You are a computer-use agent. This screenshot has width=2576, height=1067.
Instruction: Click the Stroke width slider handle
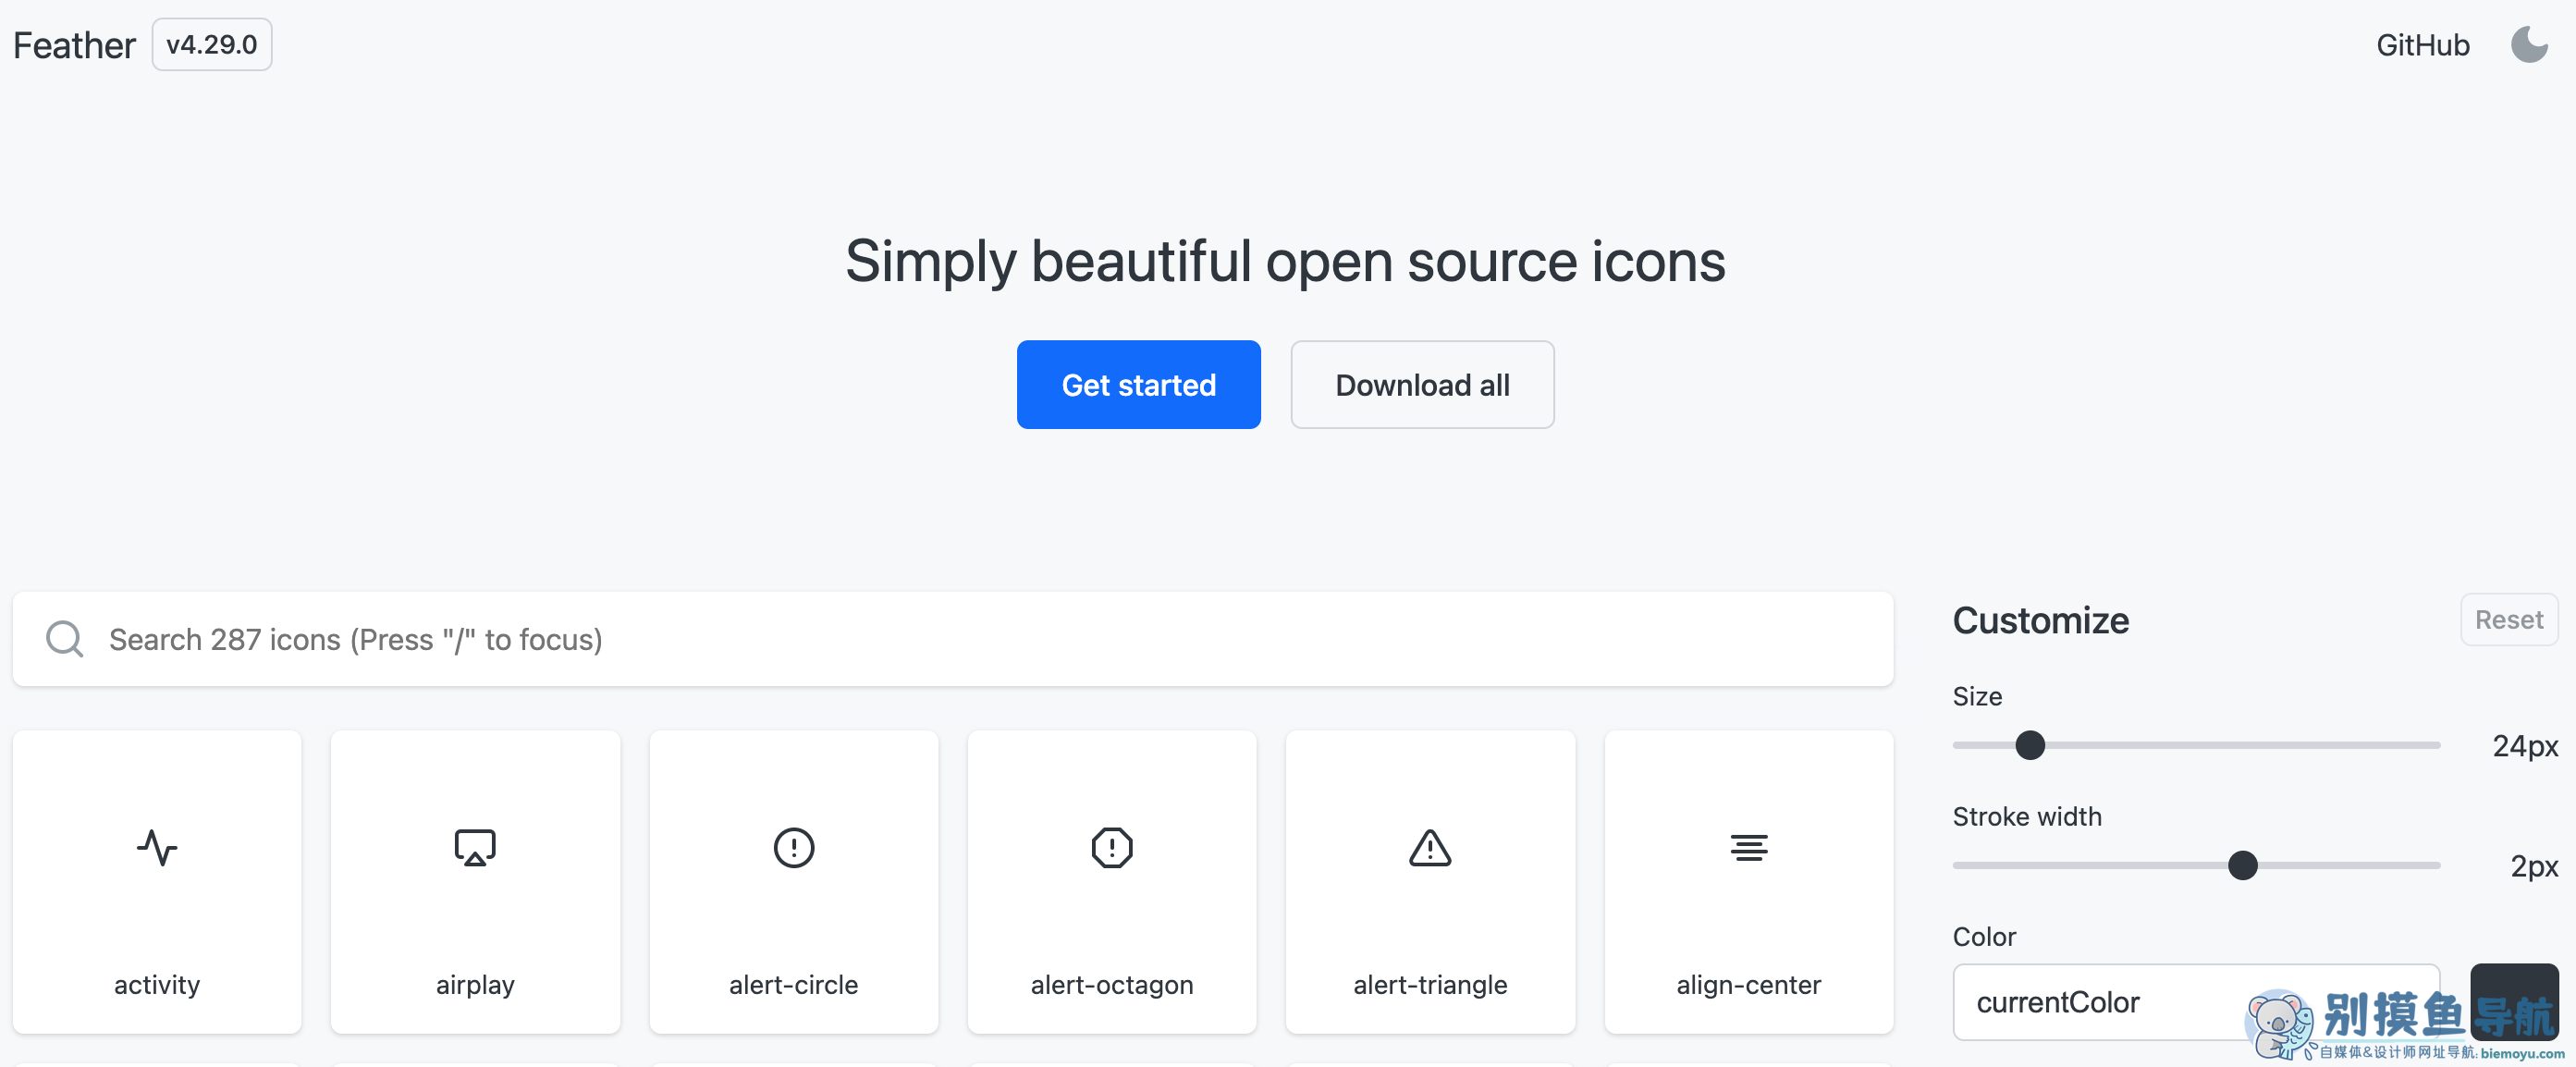(x=2242, y=865)
